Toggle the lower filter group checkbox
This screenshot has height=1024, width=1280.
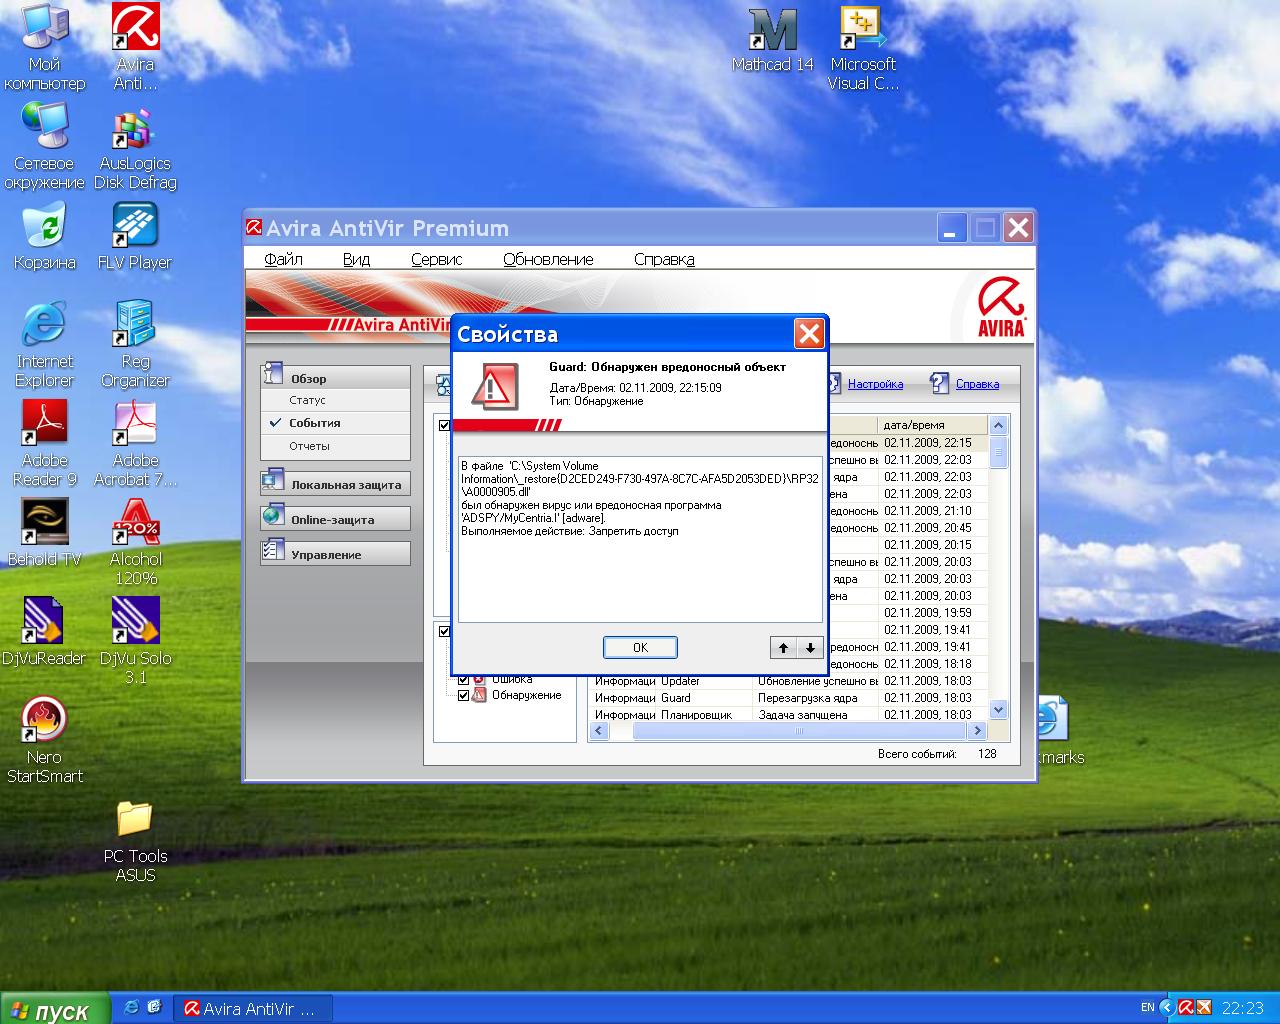(444, 631)
